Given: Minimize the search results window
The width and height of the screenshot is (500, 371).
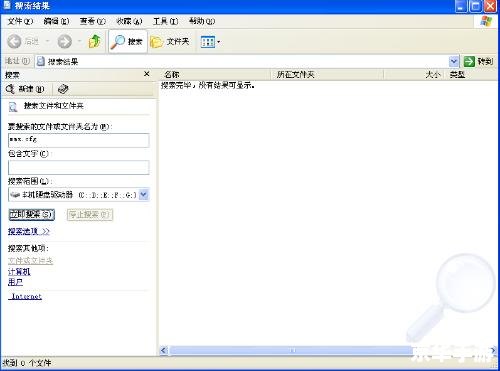Looking at the screenshot, I should (461, 6).
